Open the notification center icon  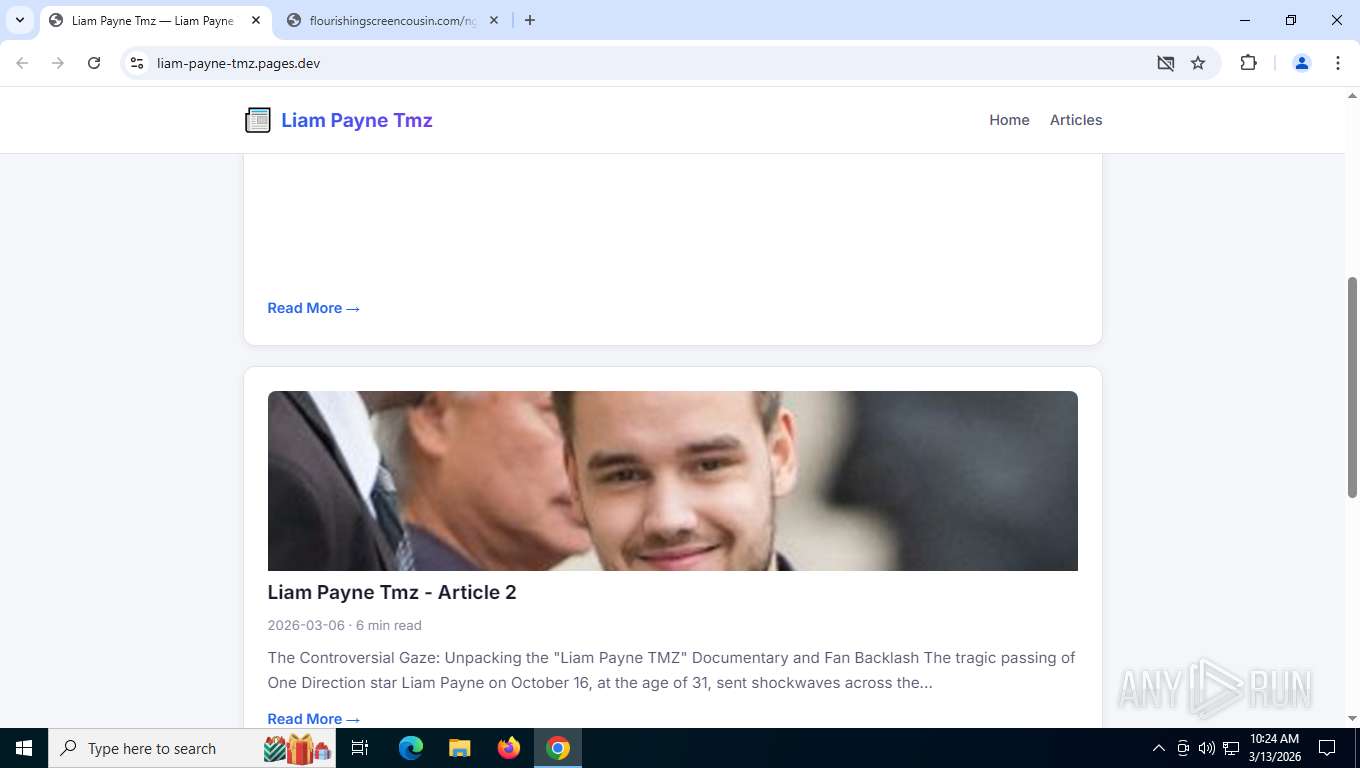(1327, 748)
